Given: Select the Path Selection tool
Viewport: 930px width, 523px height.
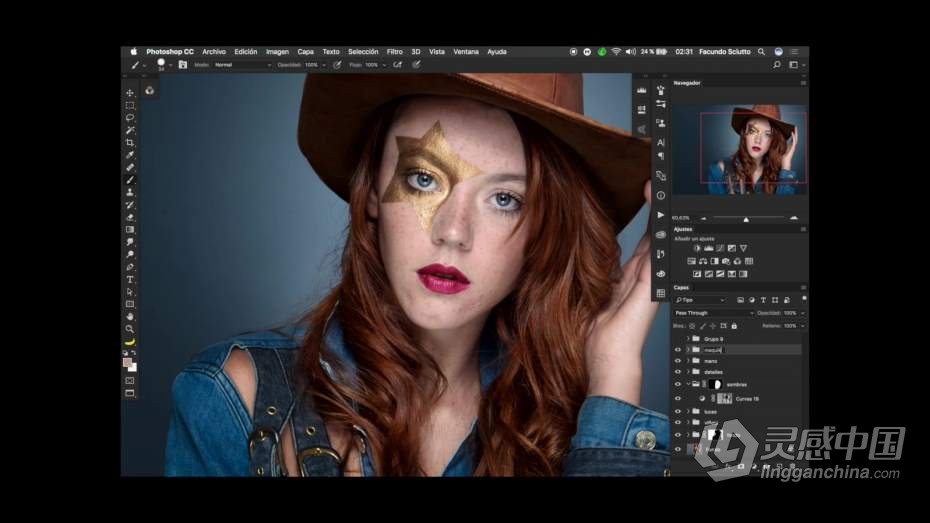Looking at the screenshot, I should 130,292.
